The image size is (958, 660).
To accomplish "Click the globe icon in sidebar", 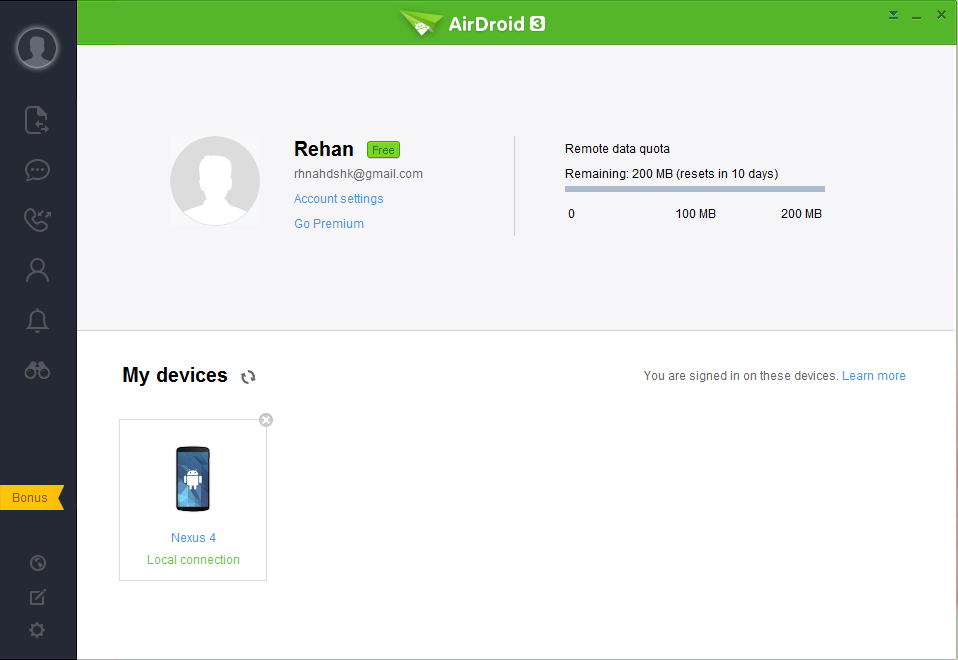I will (38, 563).
